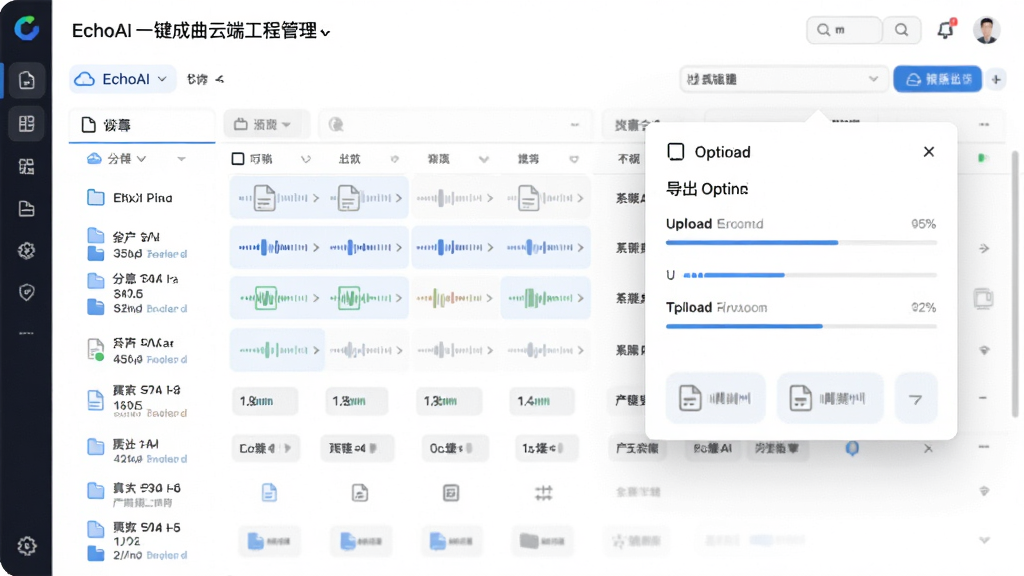Click the EIkxI Pina folder icon
Image resolution: width=1024 pixels, height=576 pixels.
95,197
